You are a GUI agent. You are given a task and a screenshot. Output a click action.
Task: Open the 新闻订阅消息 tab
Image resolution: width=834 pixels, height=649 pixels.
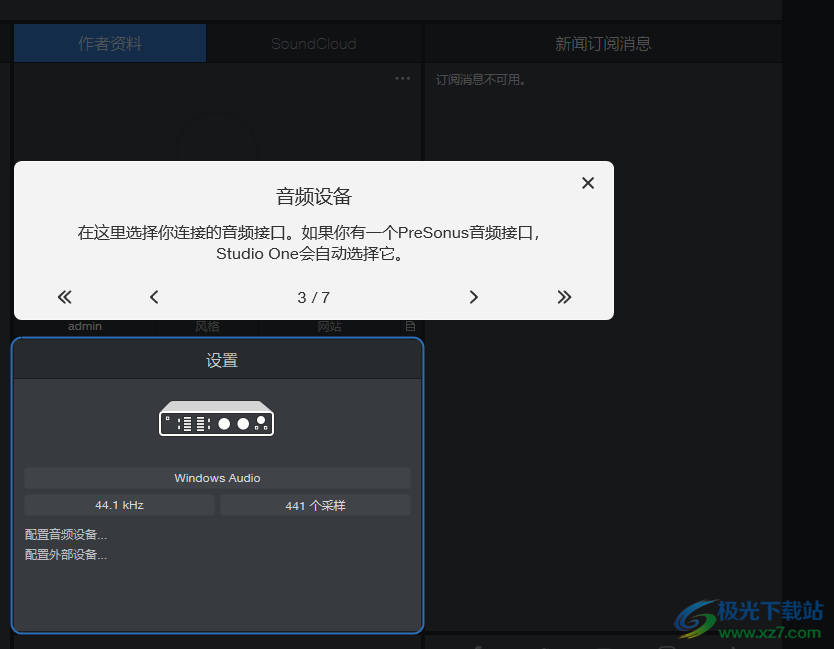(x=602, y=43)
